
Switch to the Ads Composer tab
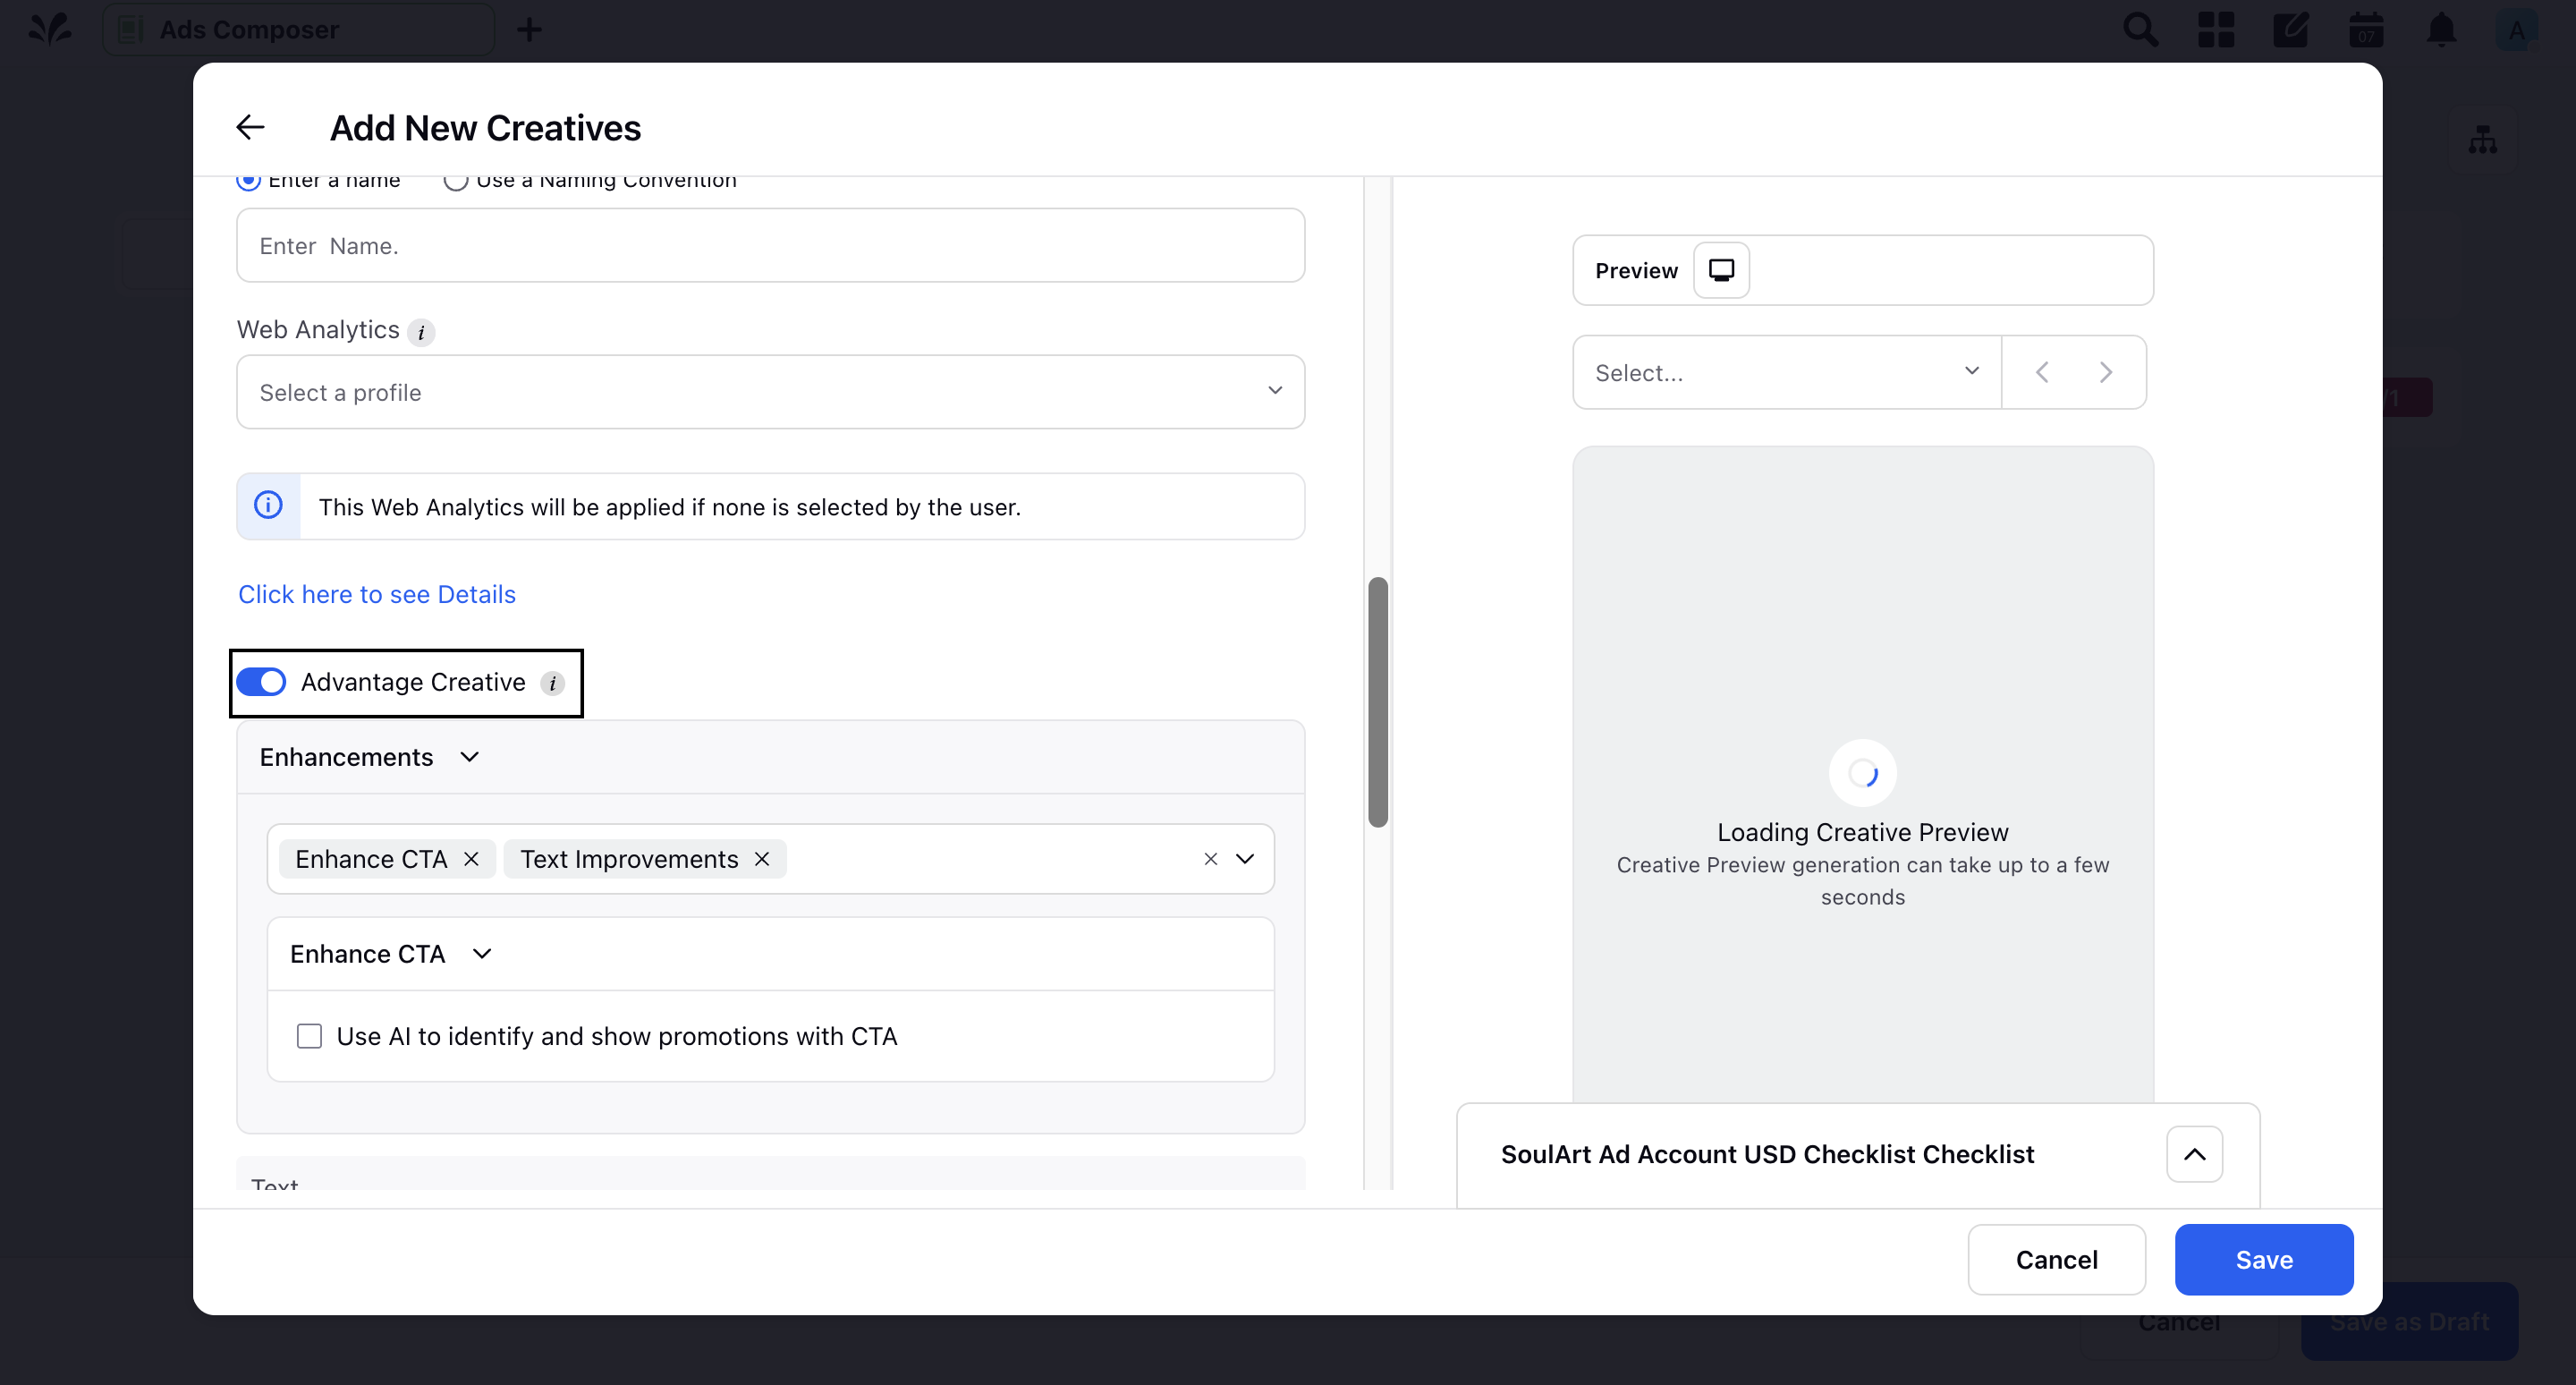[298, 29]
